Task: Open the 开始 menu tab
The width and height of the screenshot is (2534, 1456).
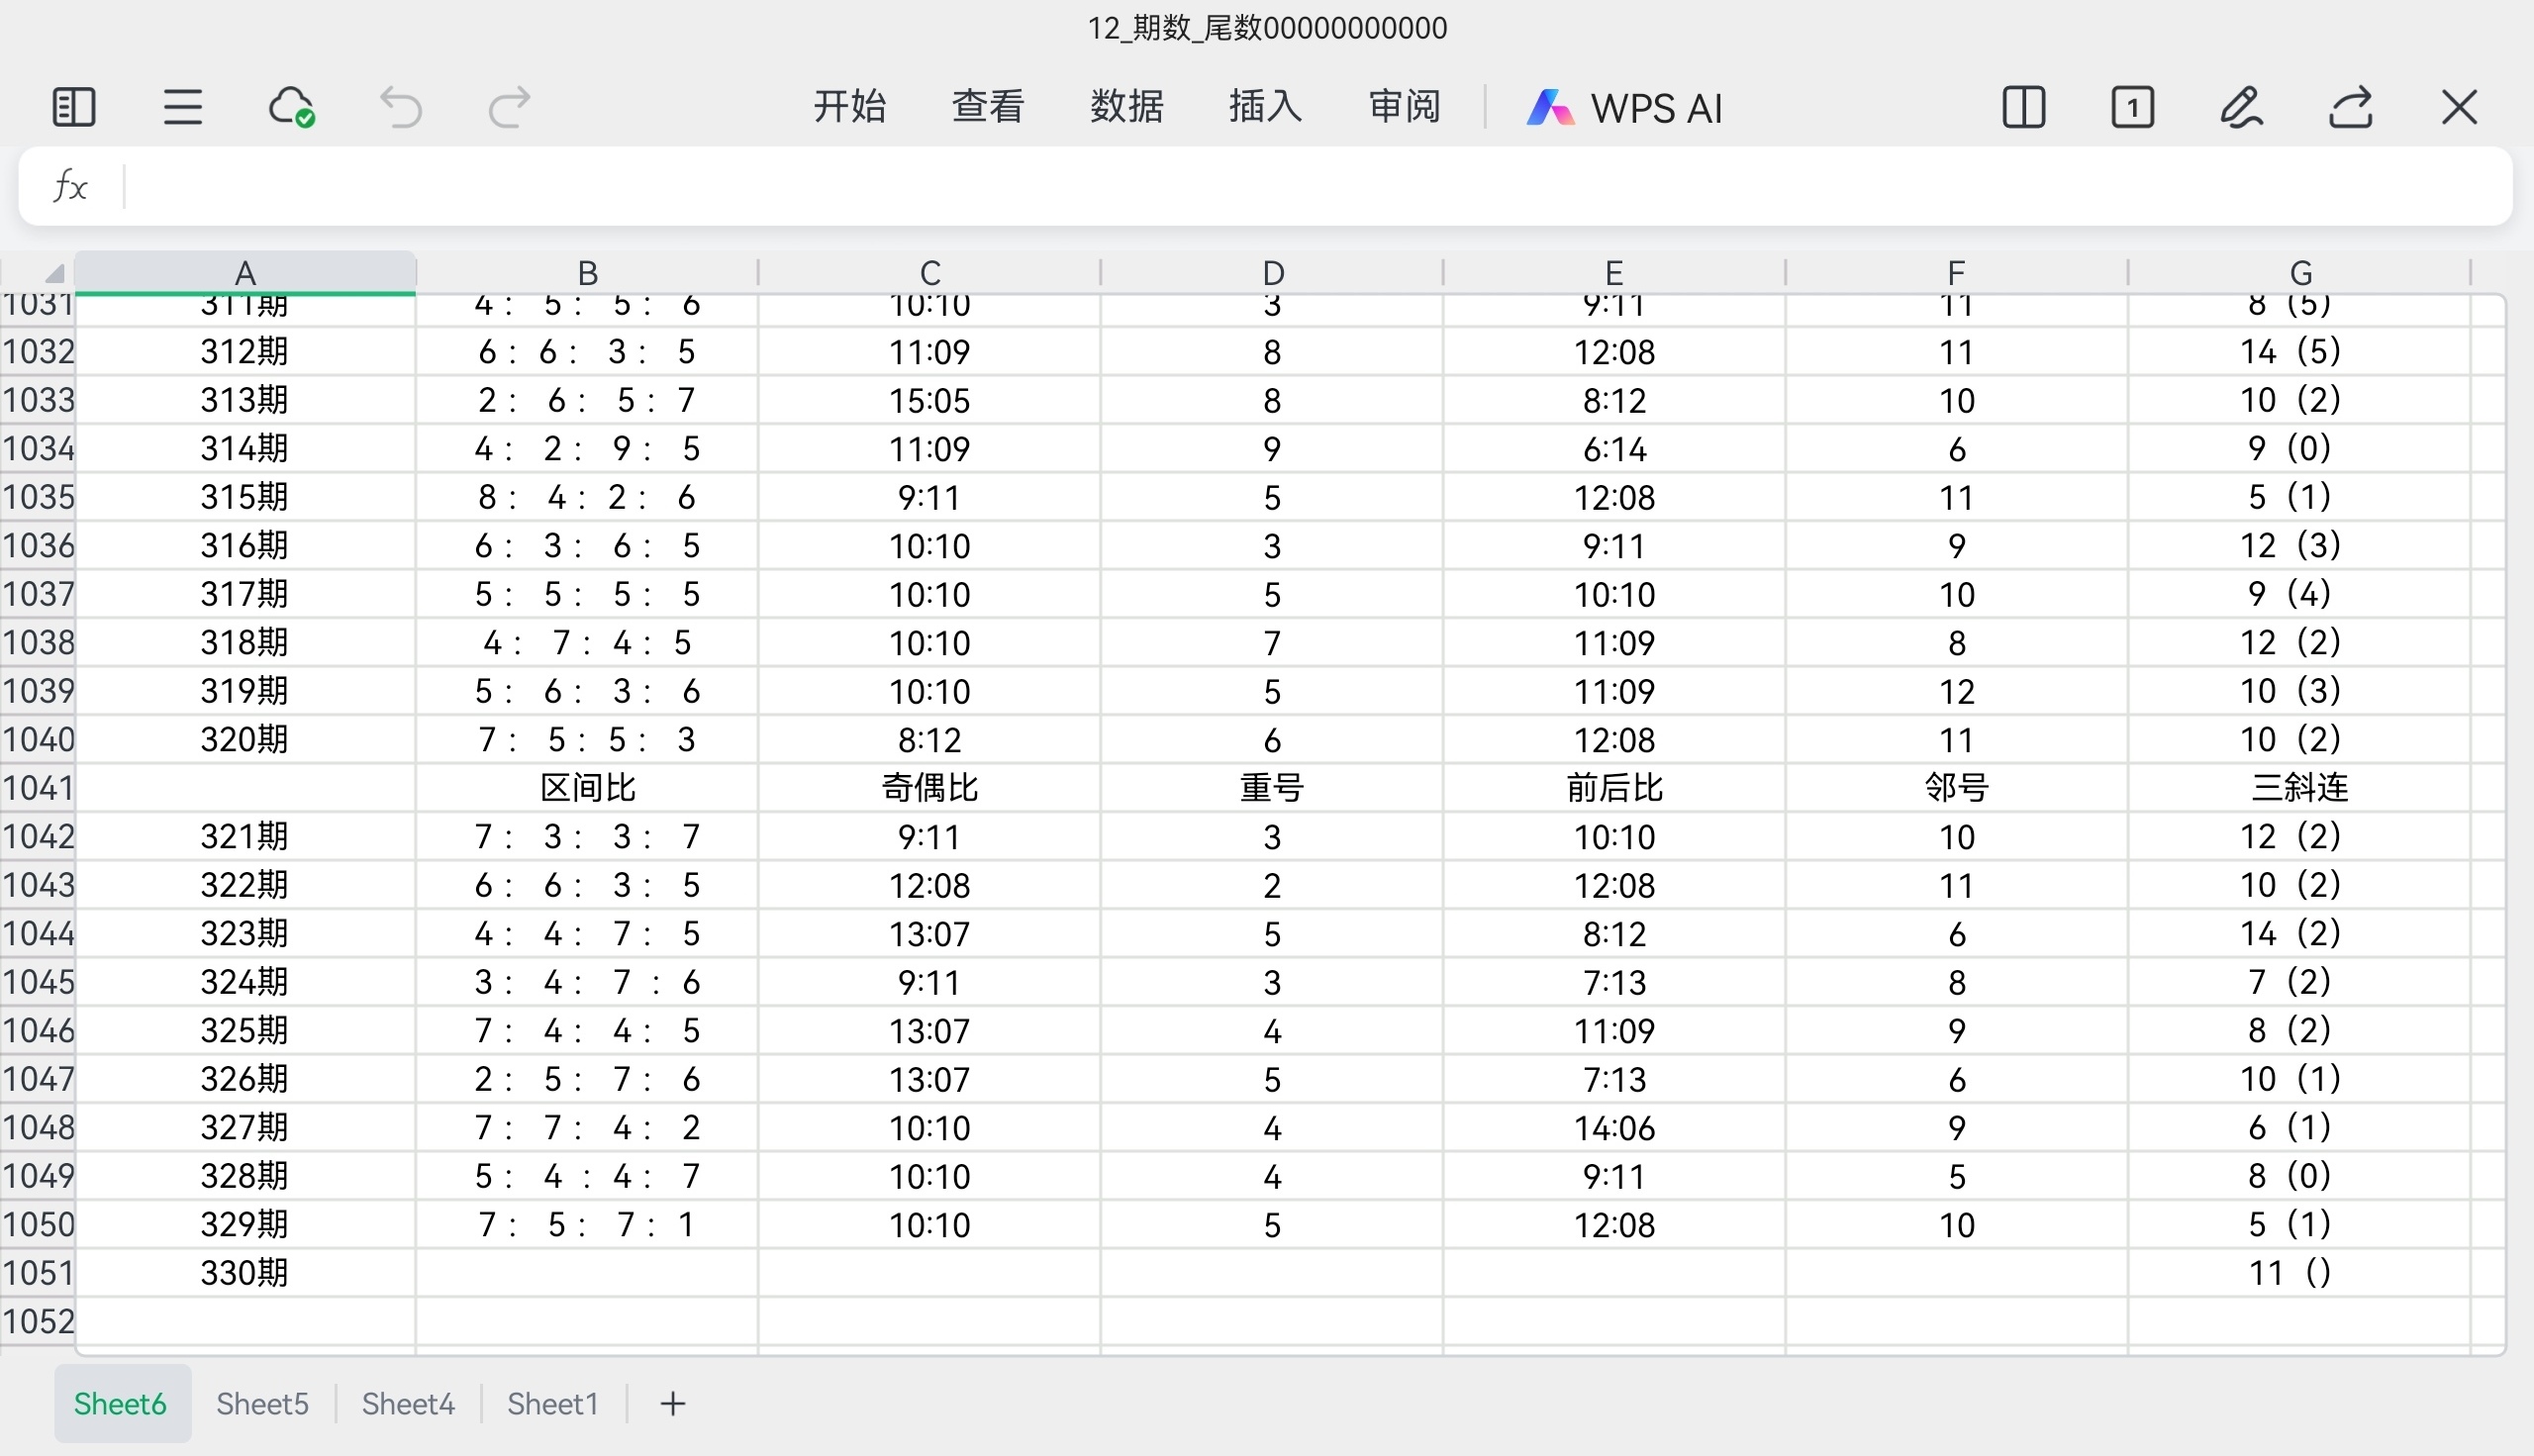Action: coord(849,106)
